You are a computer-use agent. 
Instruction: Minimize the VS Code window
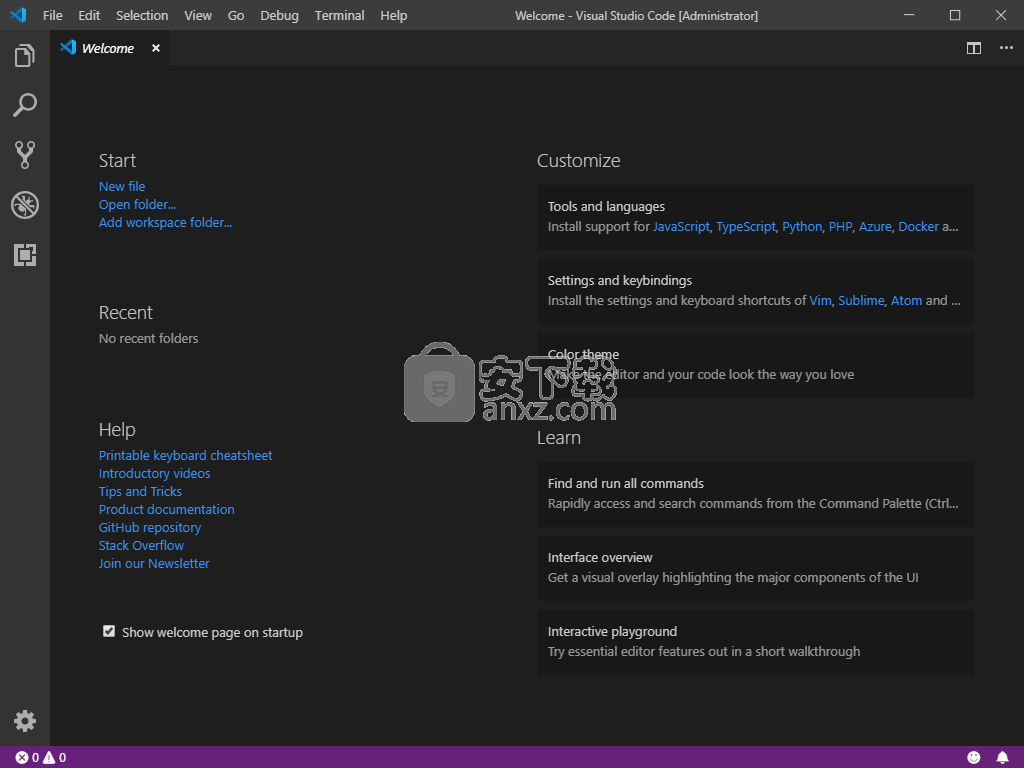pyautogui.click(x=909, y=15)
